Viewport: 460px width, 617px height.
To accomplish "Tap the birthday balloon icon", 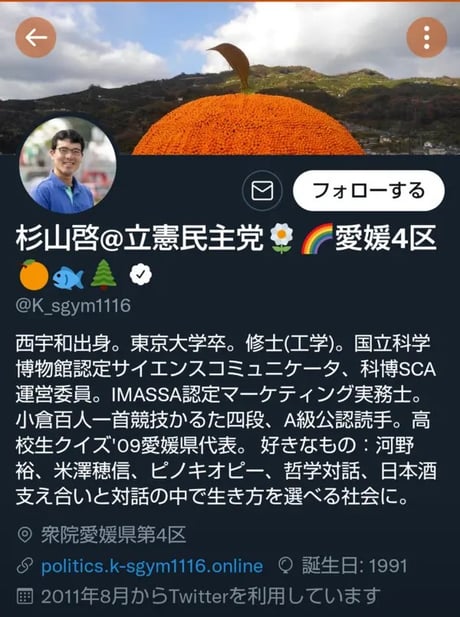I will [285, 566].
